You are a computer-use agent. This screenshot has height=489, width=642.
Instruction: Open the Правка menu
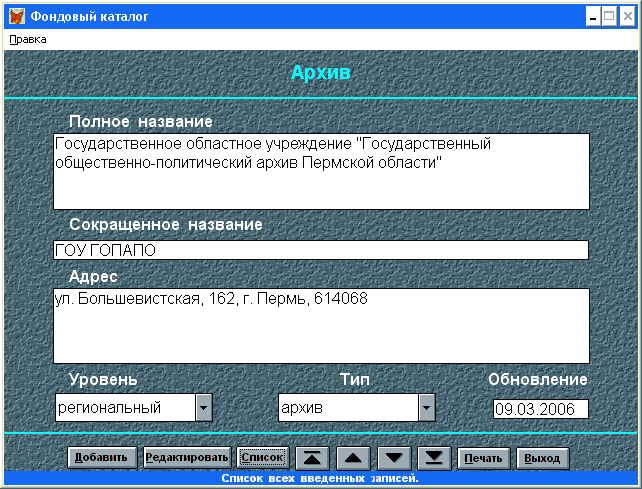pos(27,39)
